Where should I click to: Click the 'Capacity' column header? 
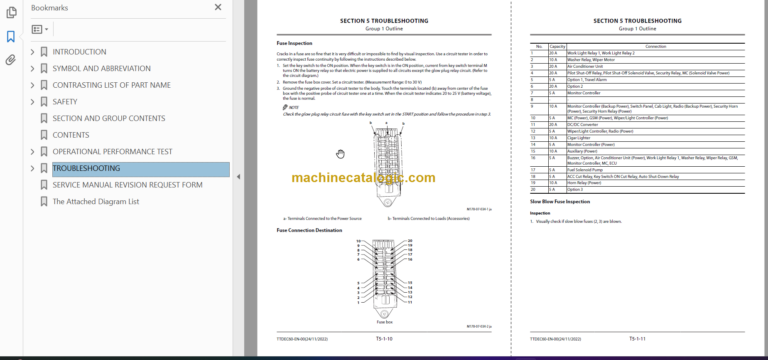(557, 47)
